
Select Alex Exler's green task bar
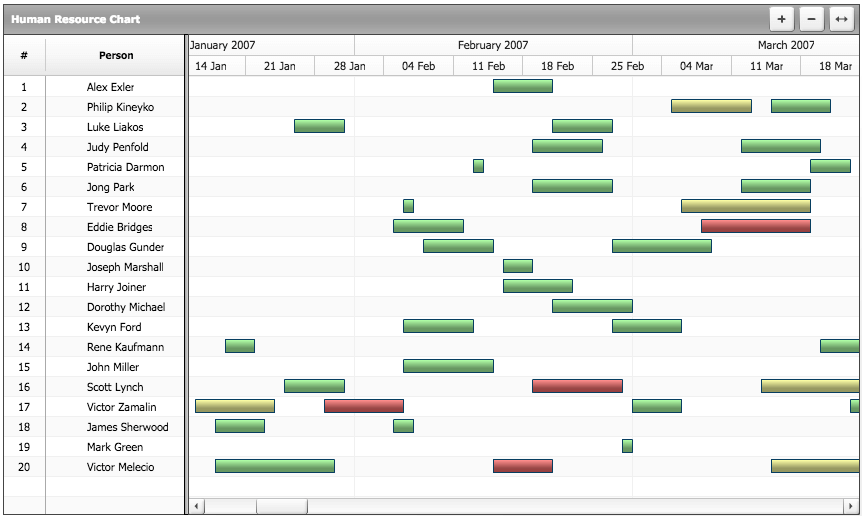click(x=523, y=86)
